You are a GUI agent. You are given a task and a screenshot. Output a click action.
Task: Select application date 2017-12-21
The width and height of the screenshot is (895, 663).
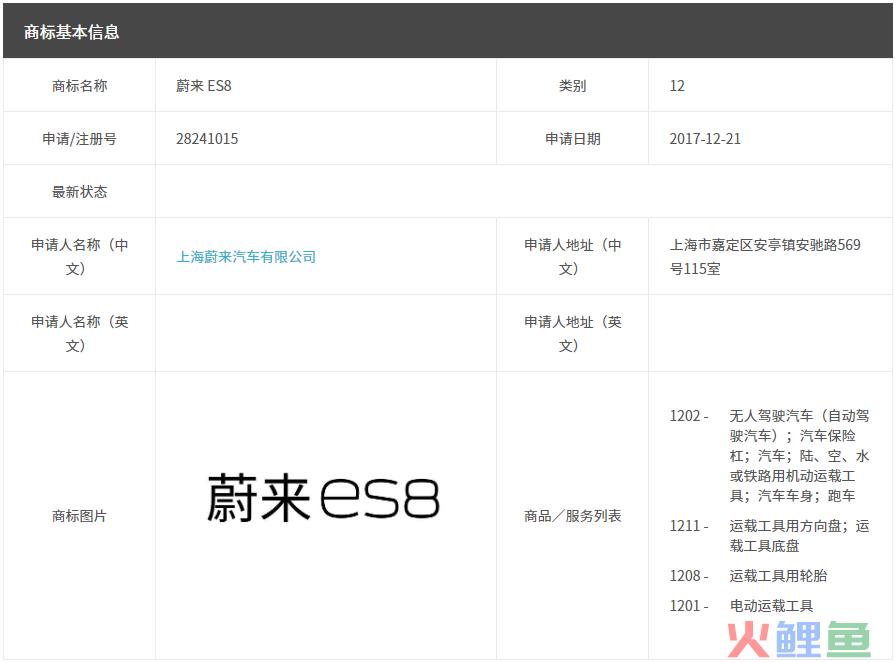[705, 139]
